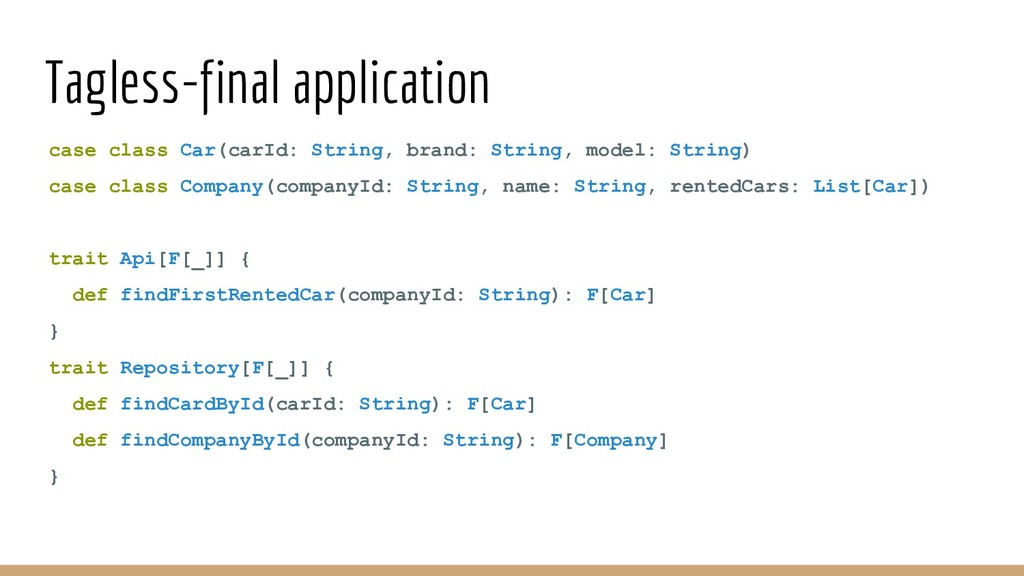1024x576 pixels.
Task: Click the 'findCompanyById' method name
Action: (x=210, y=441)
